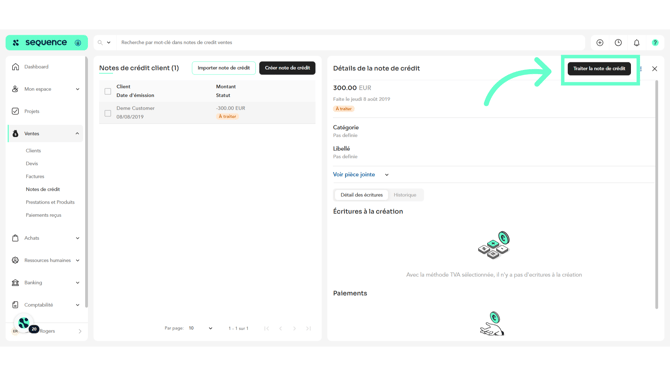Open the Clients submenu item
The height and width of the screenshot is (376, 670).
pos(33,151)
